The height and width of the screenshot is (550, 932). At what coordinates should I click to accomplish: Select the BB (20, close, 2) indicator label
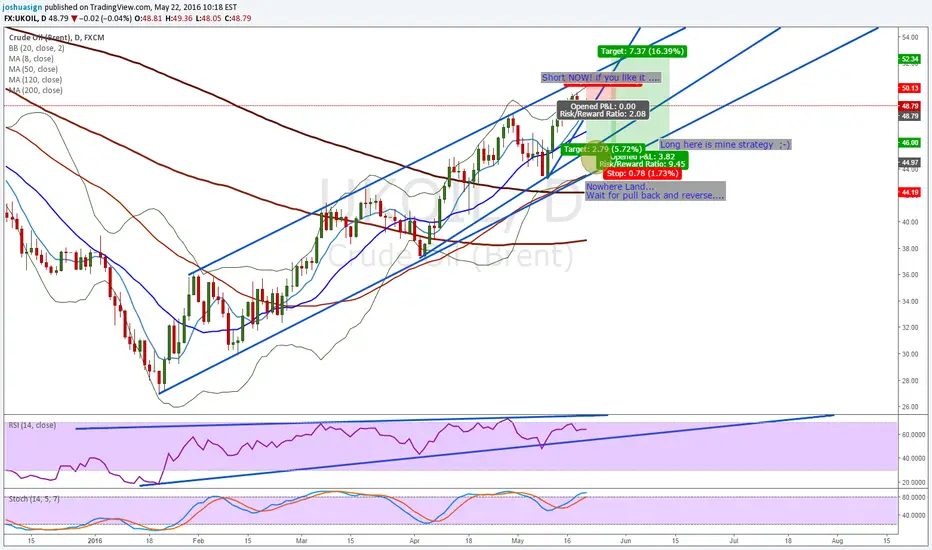pos(36,48)
